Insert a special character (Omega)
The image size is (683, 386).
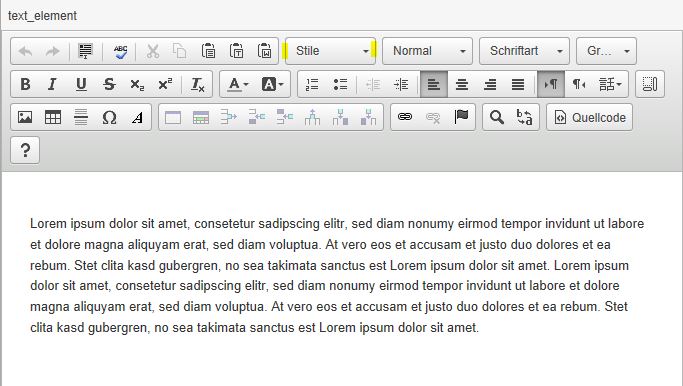coord(109,117)
